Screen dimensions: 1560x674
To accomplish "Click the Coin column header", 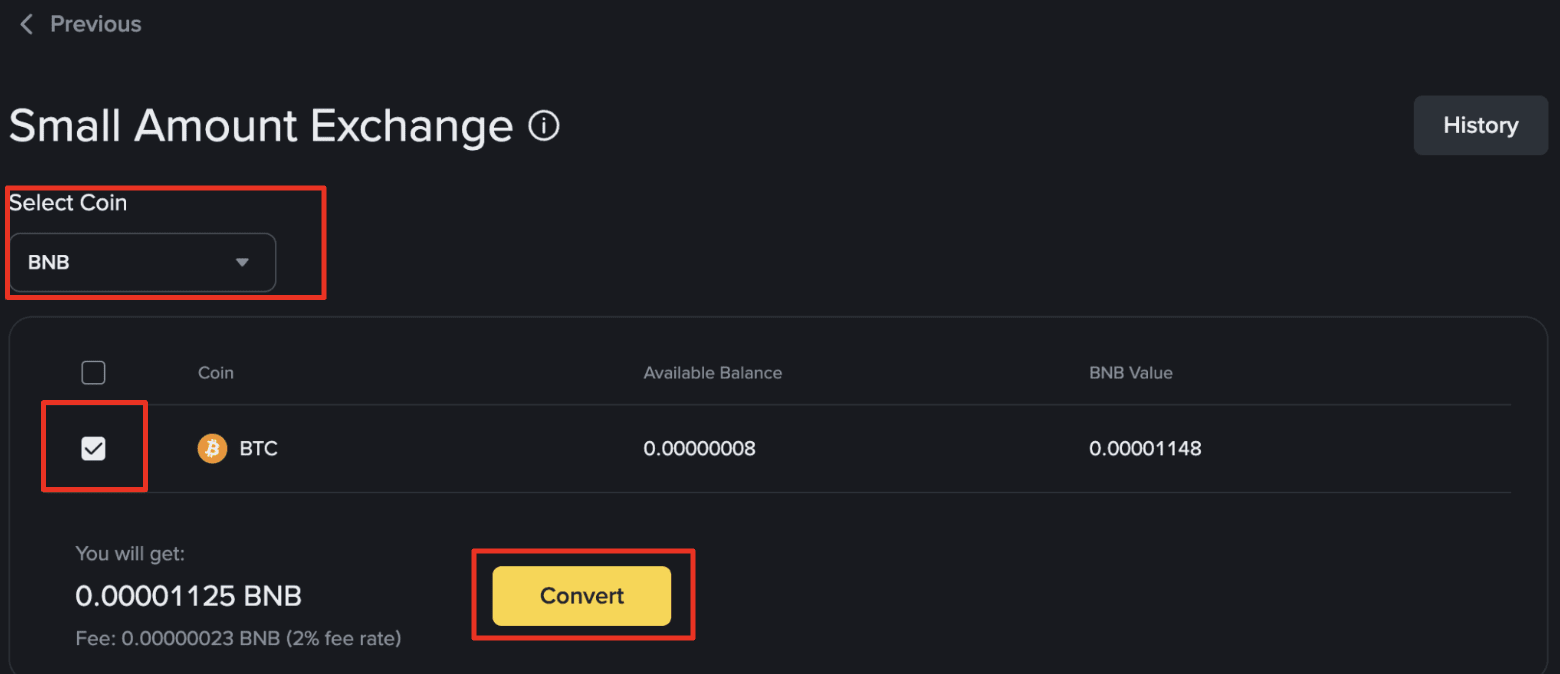I will pos(215,373).
